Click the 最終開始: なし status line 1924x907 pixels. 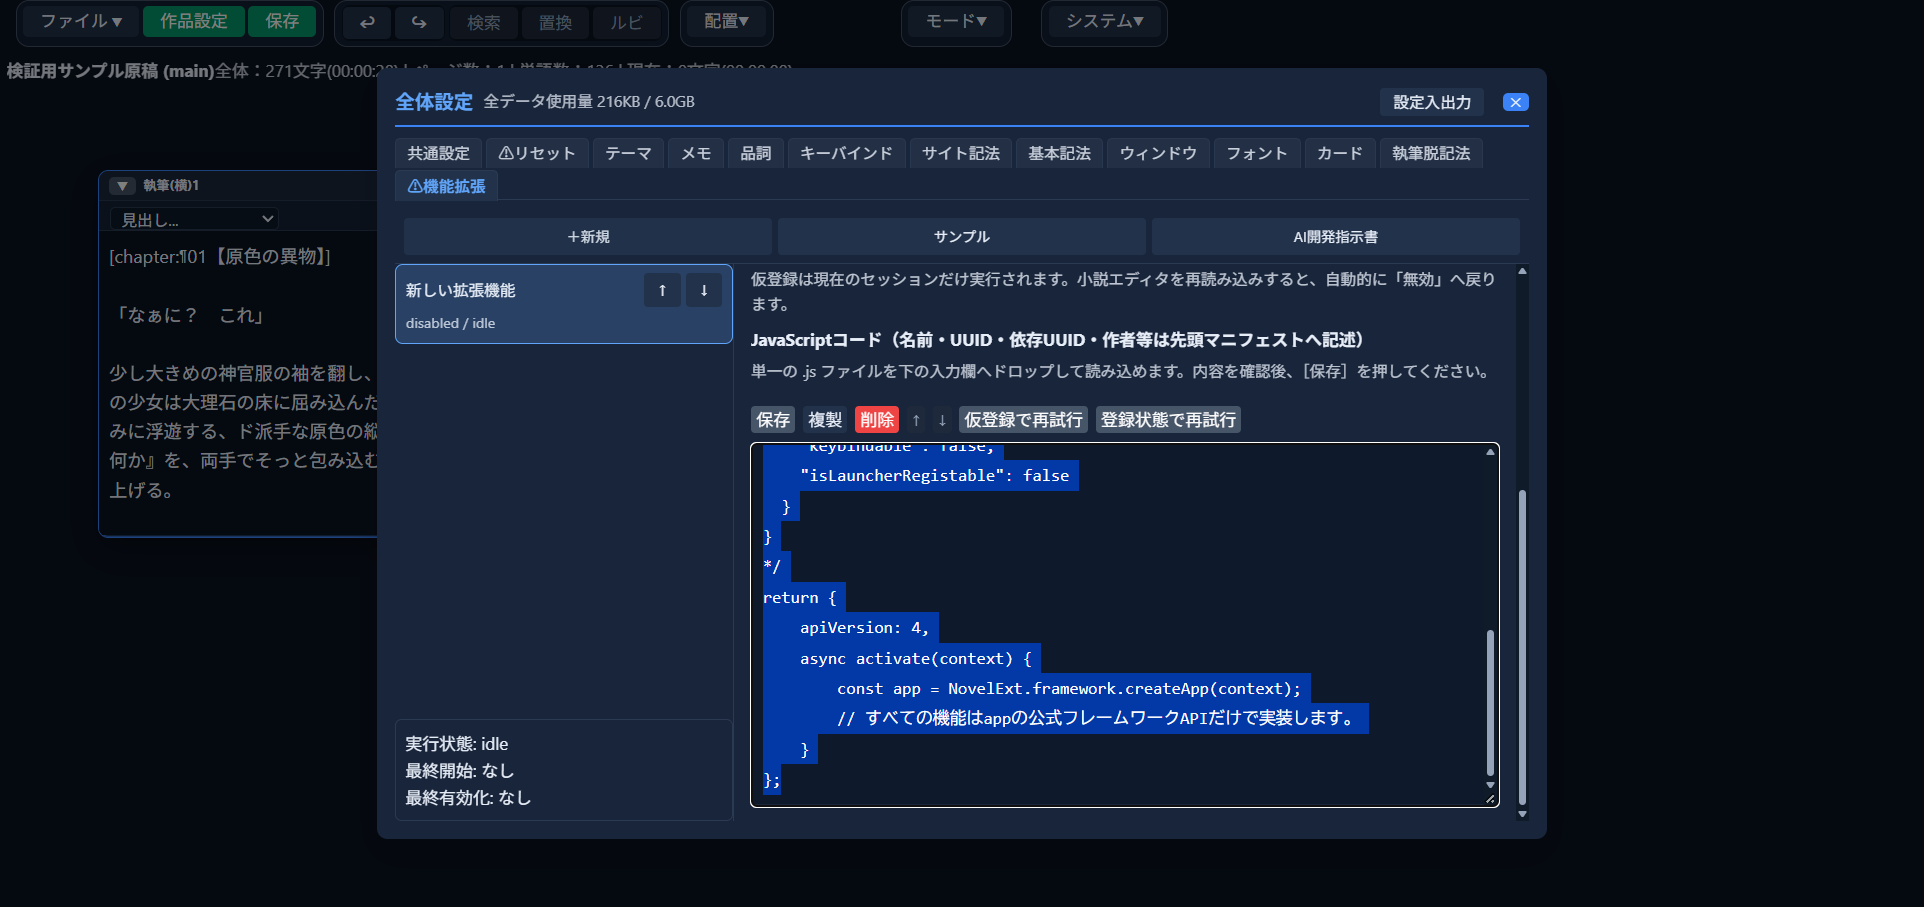tap(460, 771)
